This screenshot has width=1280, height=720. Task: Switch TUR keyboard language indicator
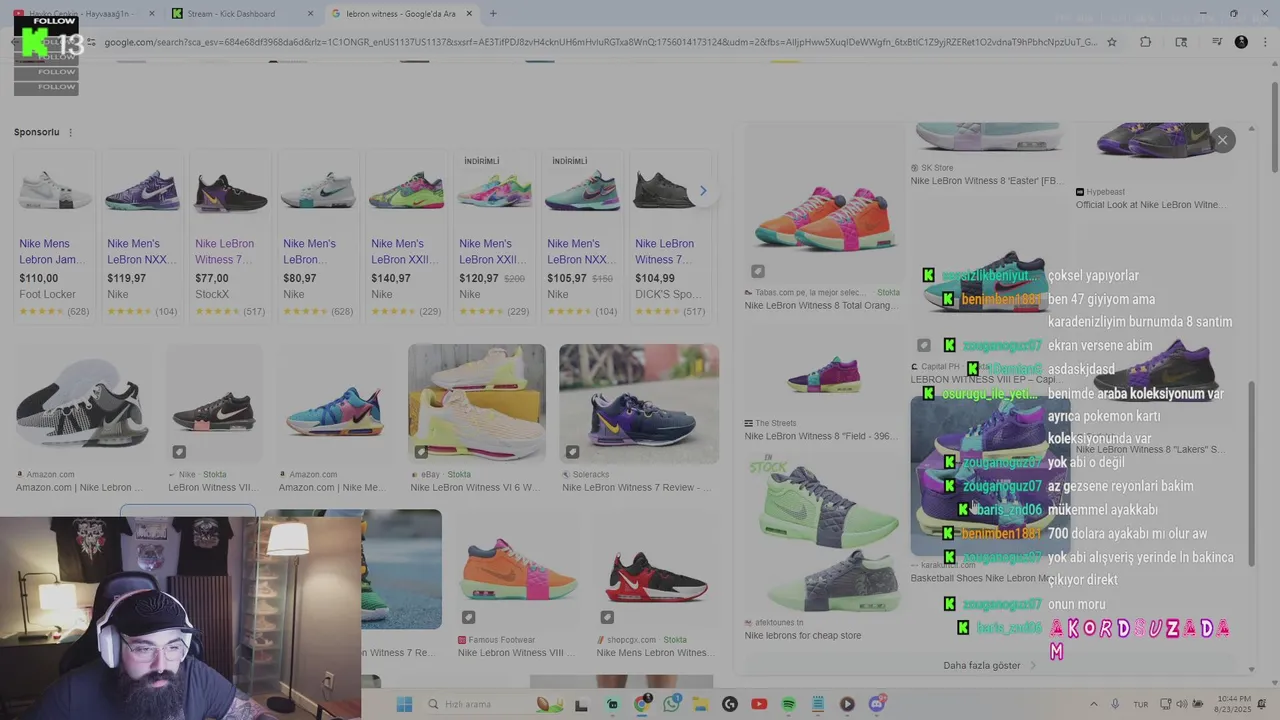pos(1141,704)
